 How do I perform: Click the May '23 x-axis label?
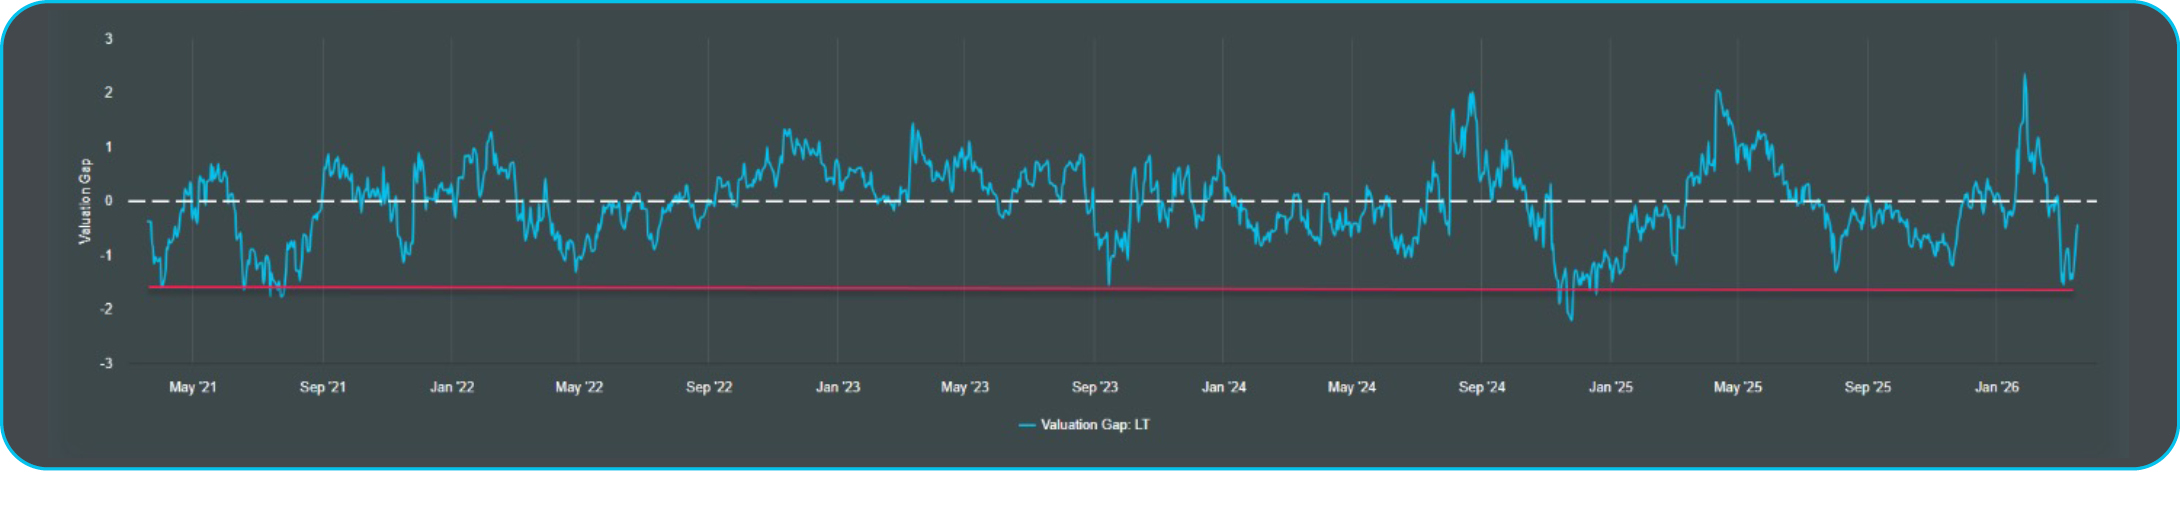click(964, 387)
